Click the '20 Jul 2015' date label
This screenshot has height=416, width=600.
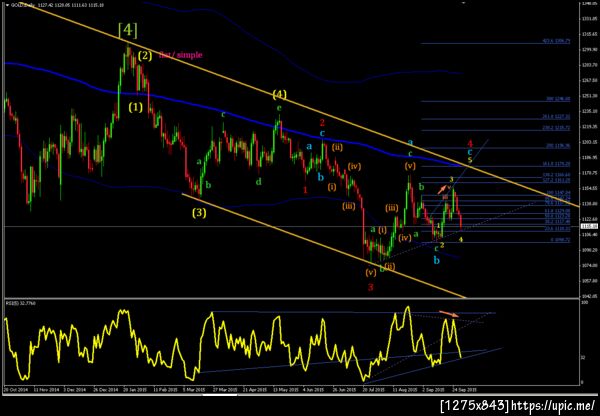375,389
